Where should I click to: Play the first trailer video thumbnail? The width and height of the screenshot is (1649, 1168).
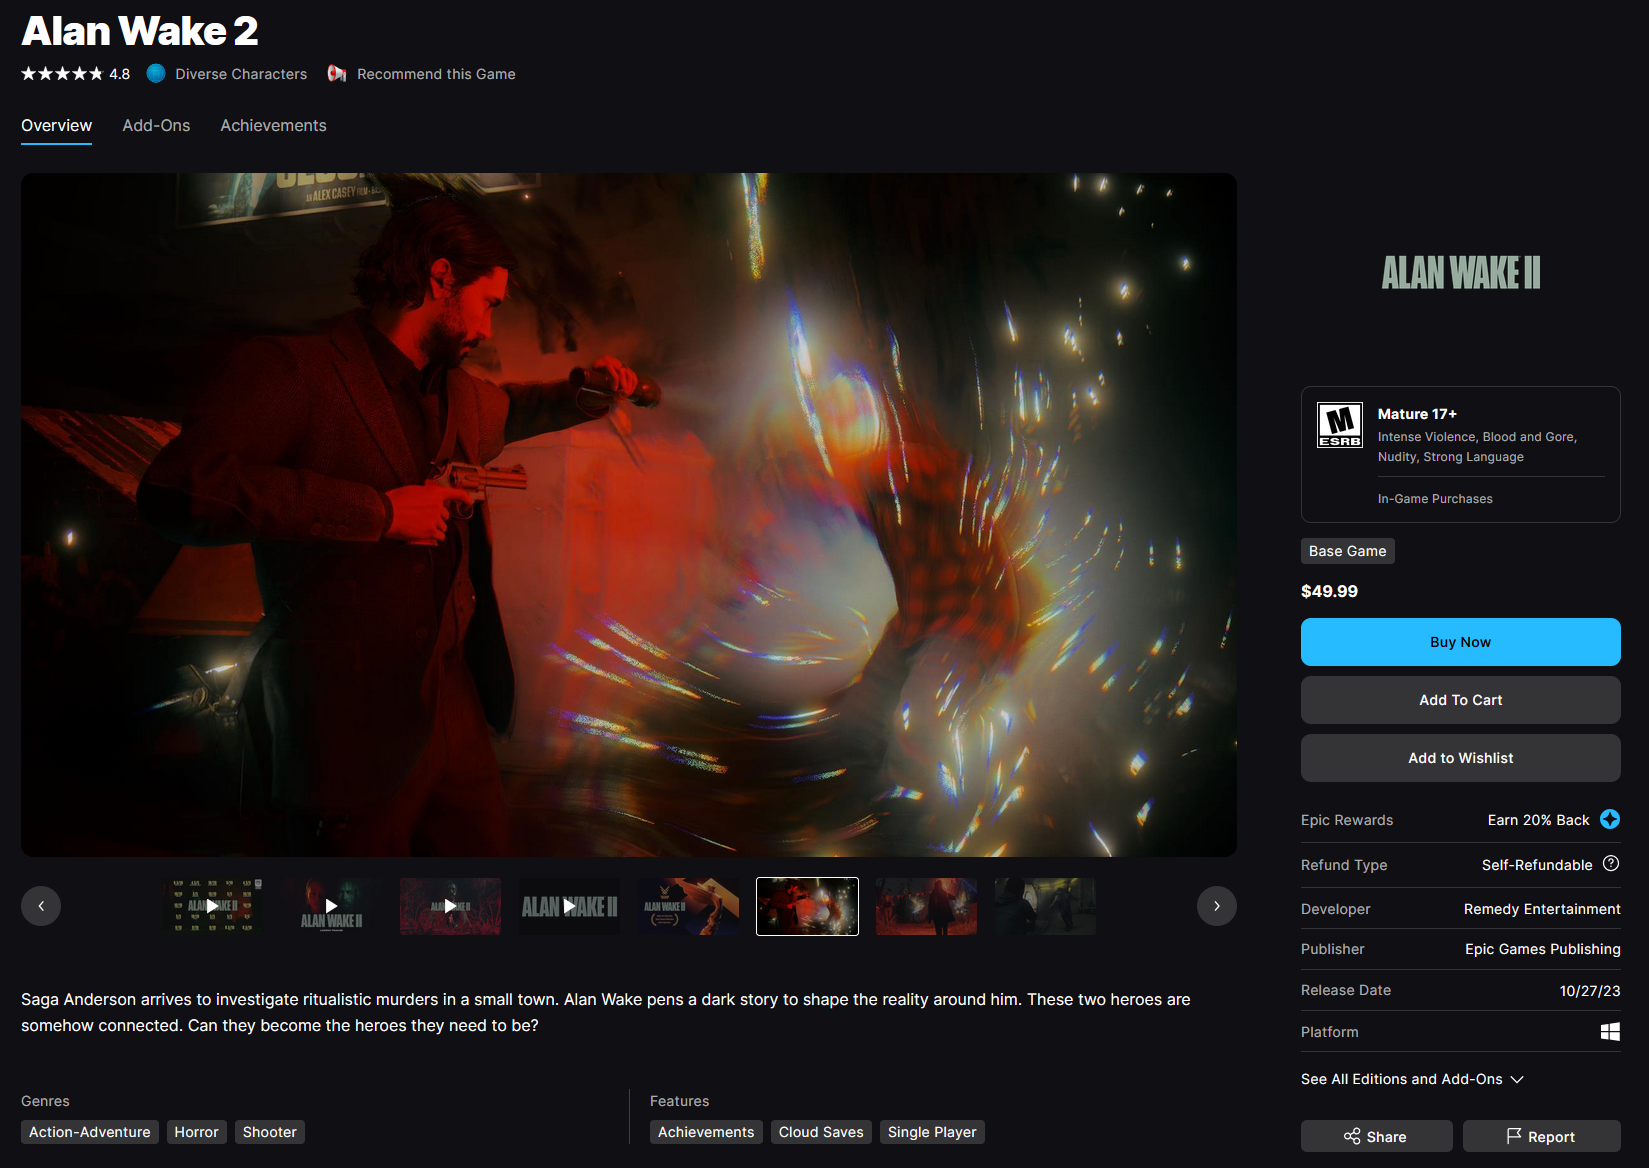pos(212,906)
